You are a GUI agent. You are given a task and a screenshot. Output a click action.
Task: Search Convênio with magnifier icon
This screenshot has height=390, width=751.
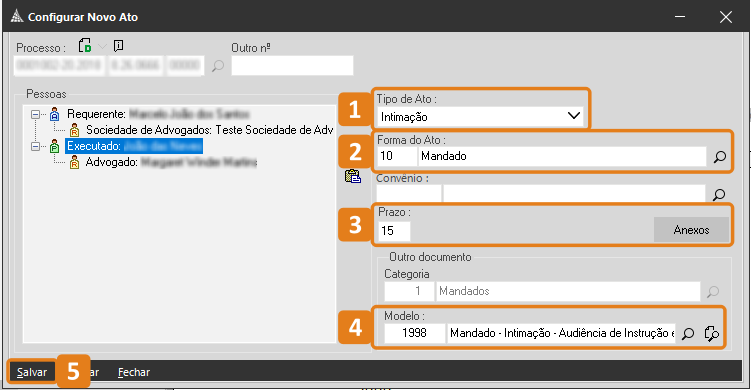pos(718,194)
